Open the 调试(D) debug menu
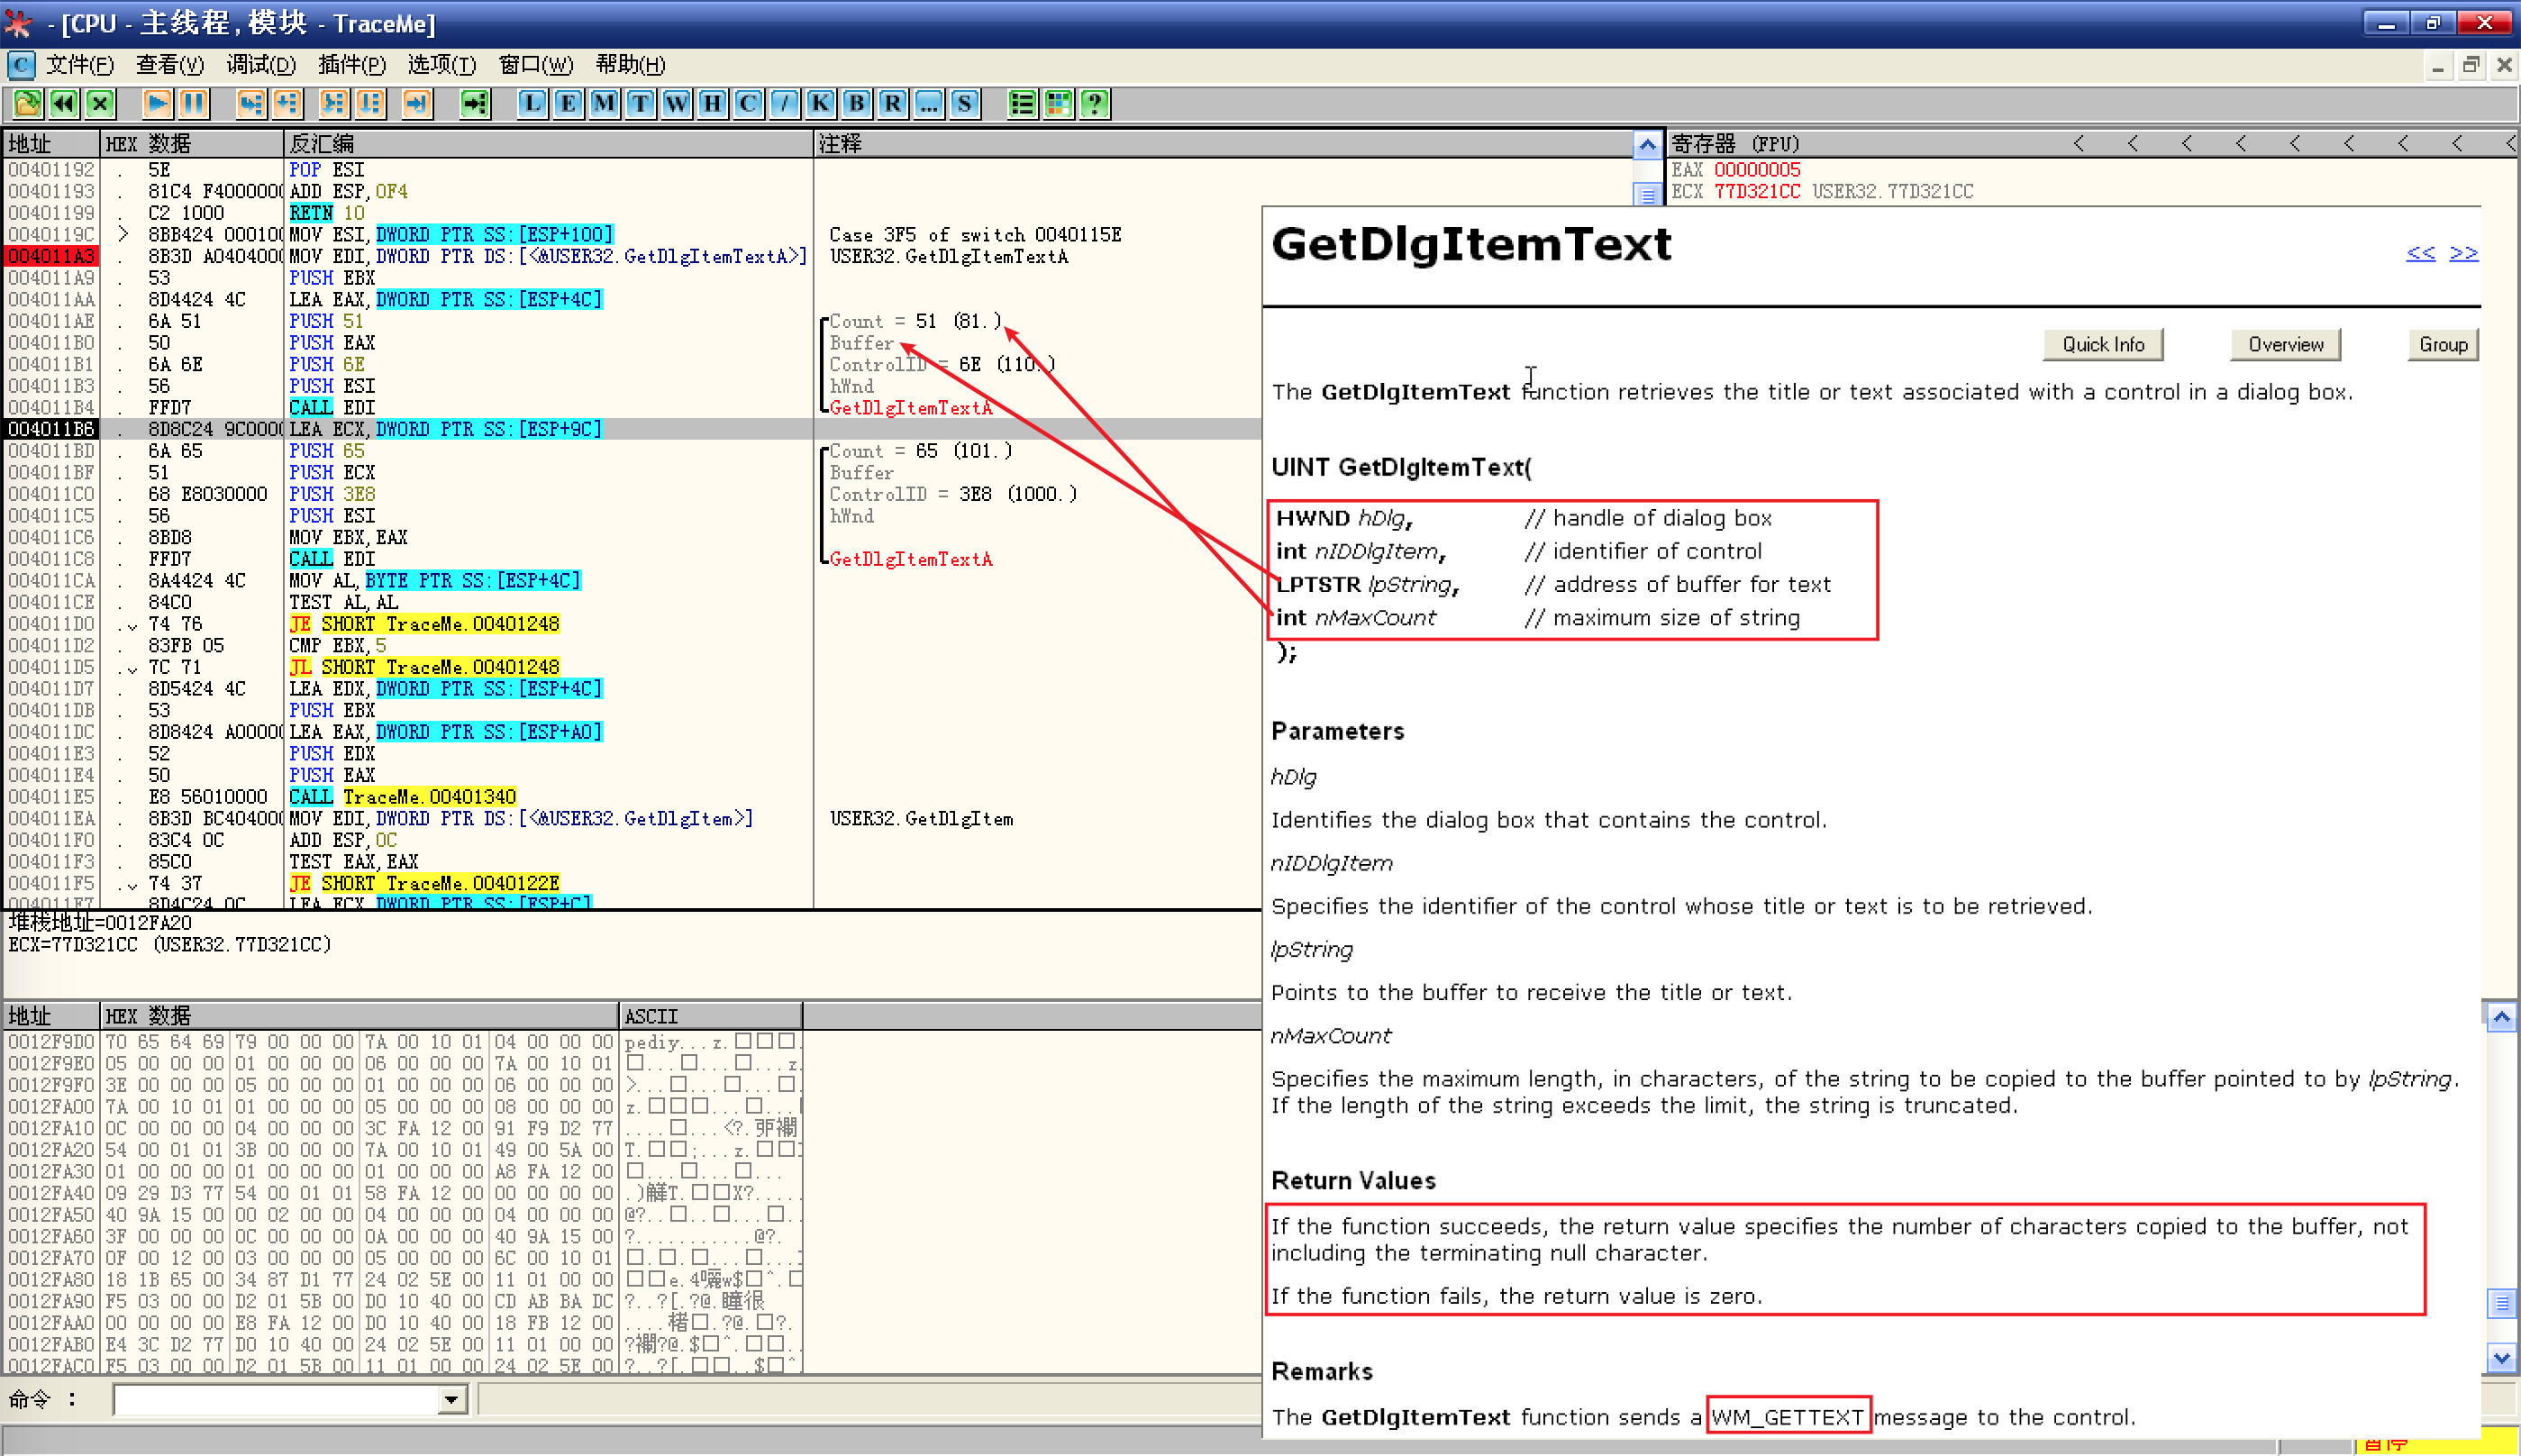The image size is (2521, 1456). (x=260, y=65)
